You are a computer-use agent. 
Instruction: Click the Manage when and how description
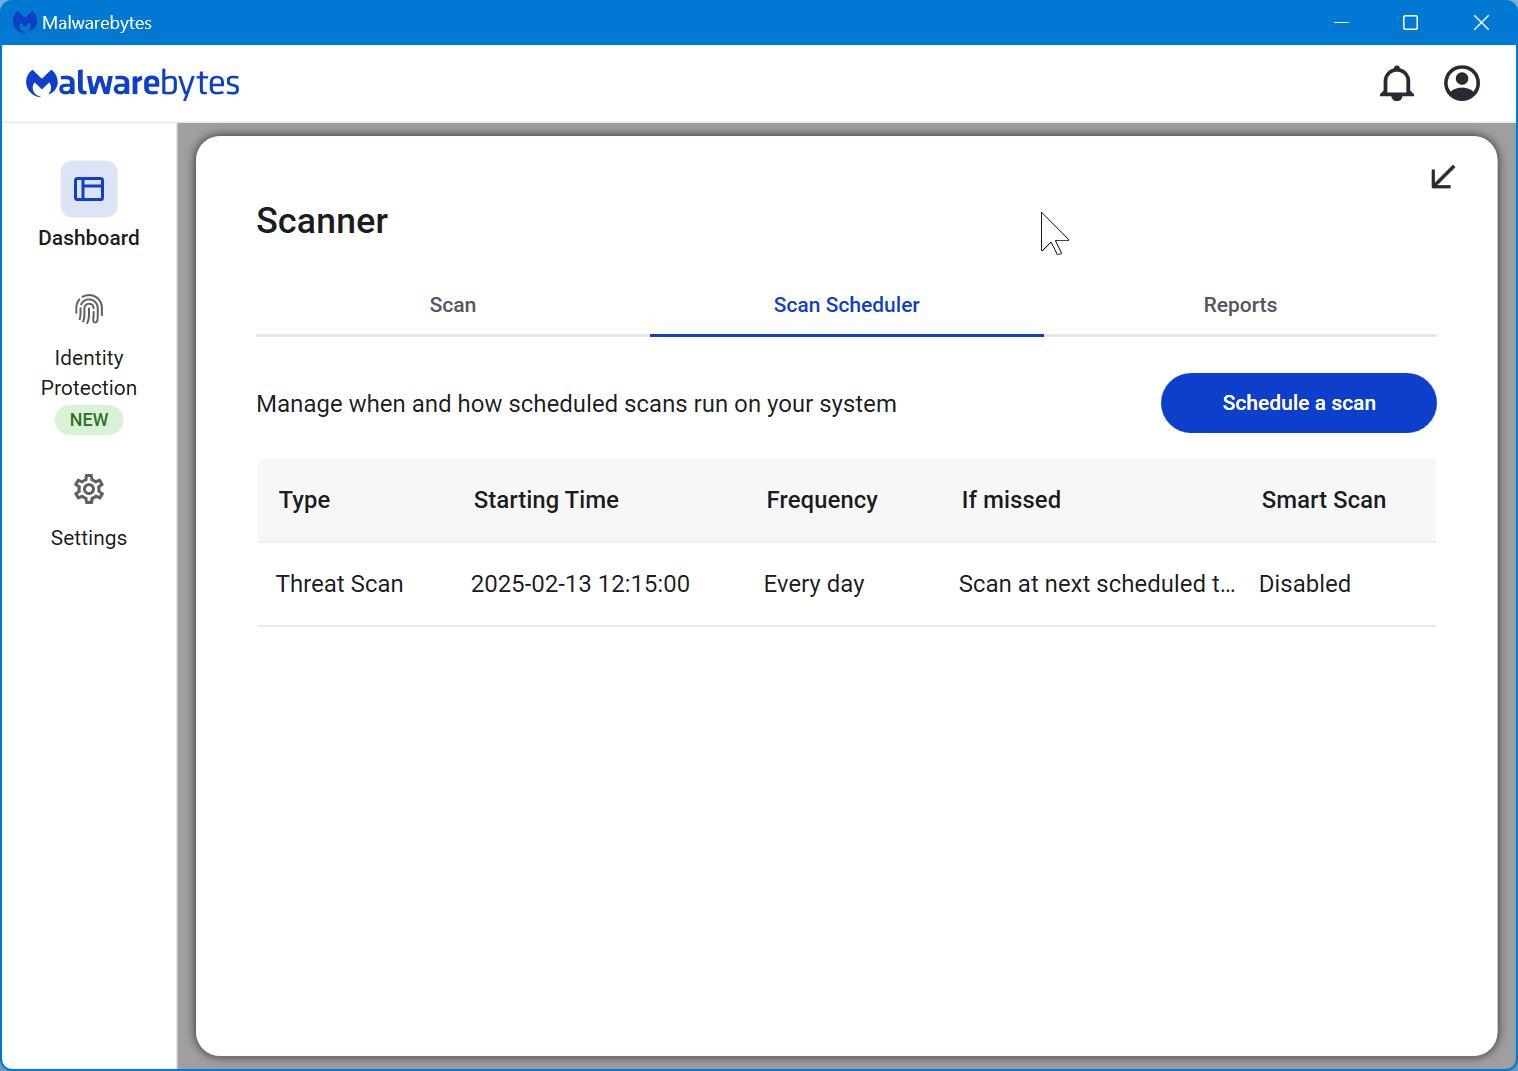[x=577, y=404]
